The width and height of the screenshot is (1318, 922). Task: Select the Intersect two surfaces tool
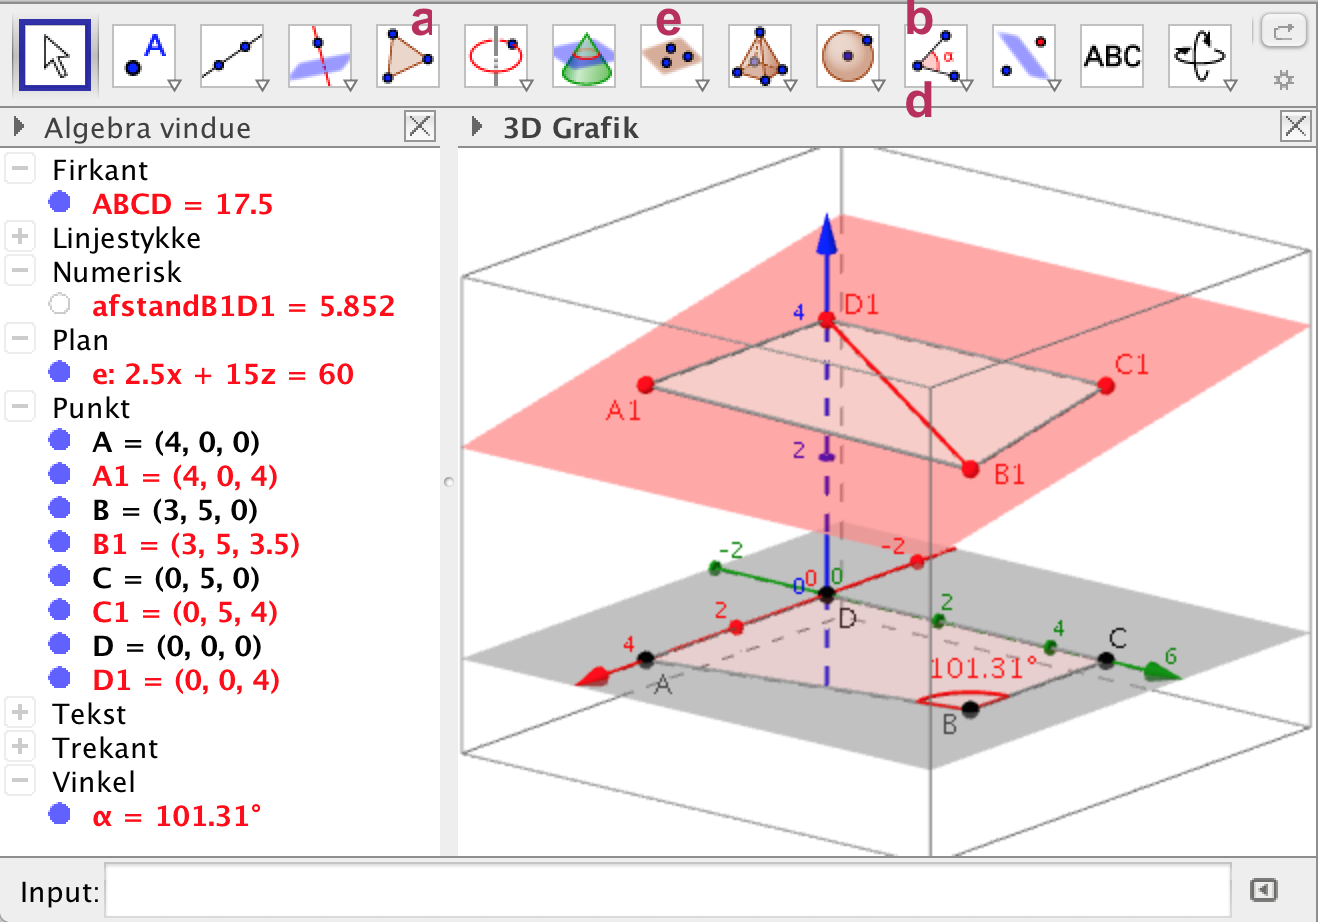point(584,56)
